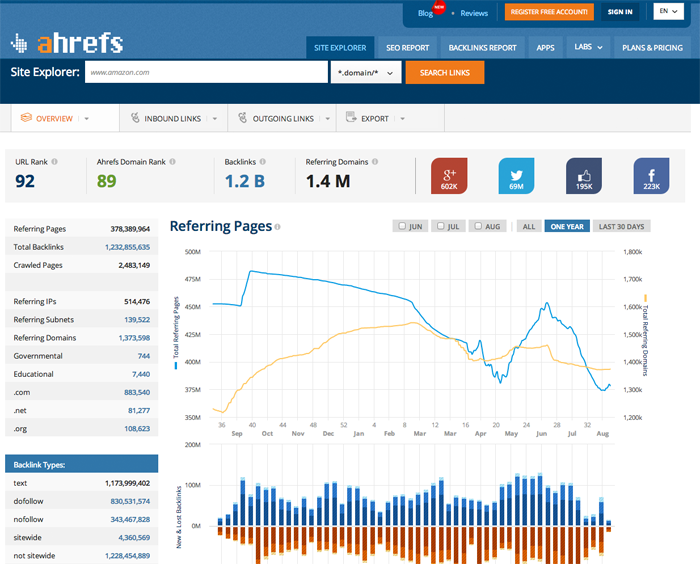Toggle the AUG checkbox

[478, 226]
